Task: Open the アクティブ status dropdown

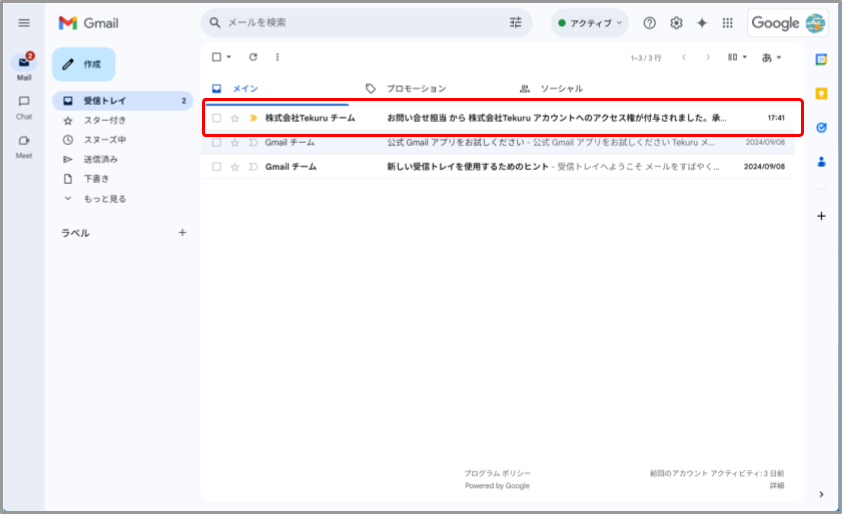Action: [590, 23]
